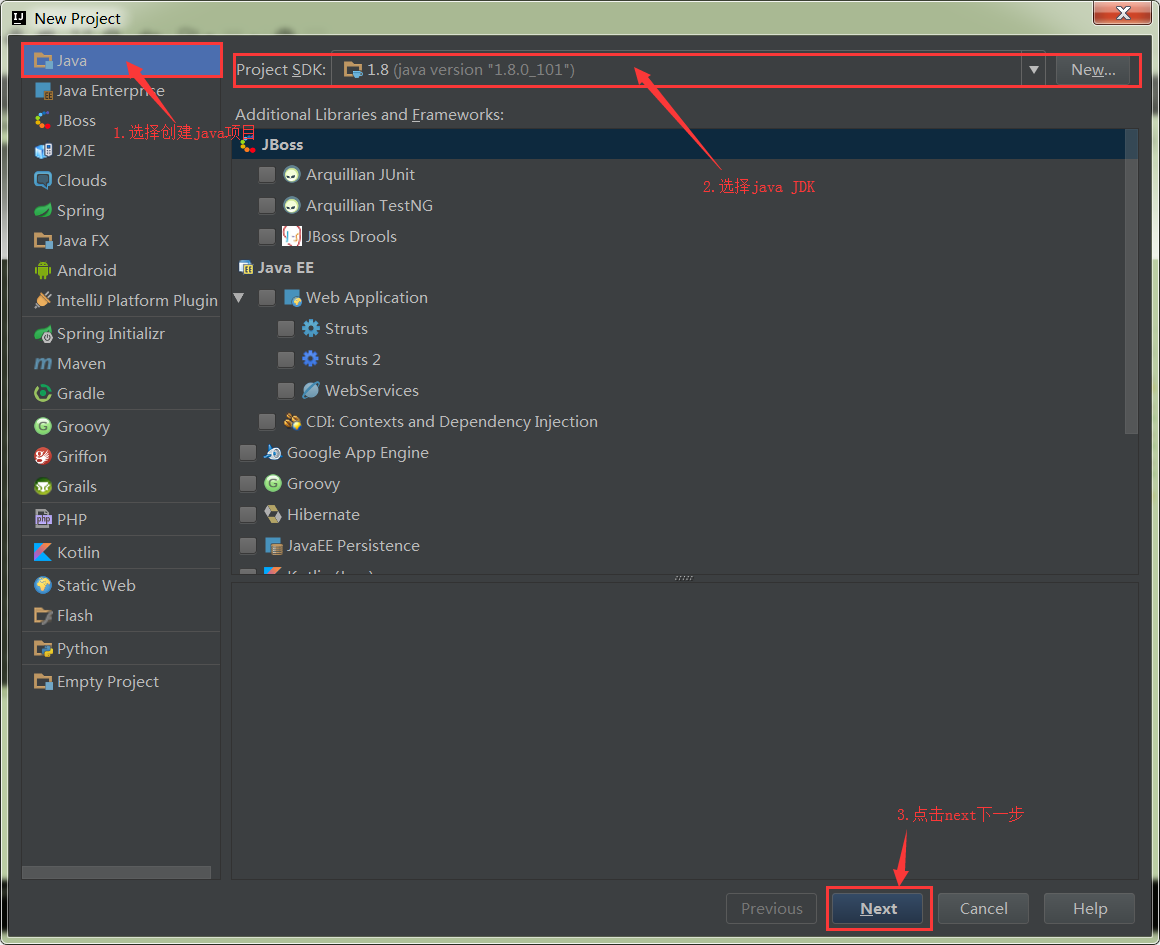Click the JavaEE Persistence icon
1160x945 pixels.
pos(273,546)
